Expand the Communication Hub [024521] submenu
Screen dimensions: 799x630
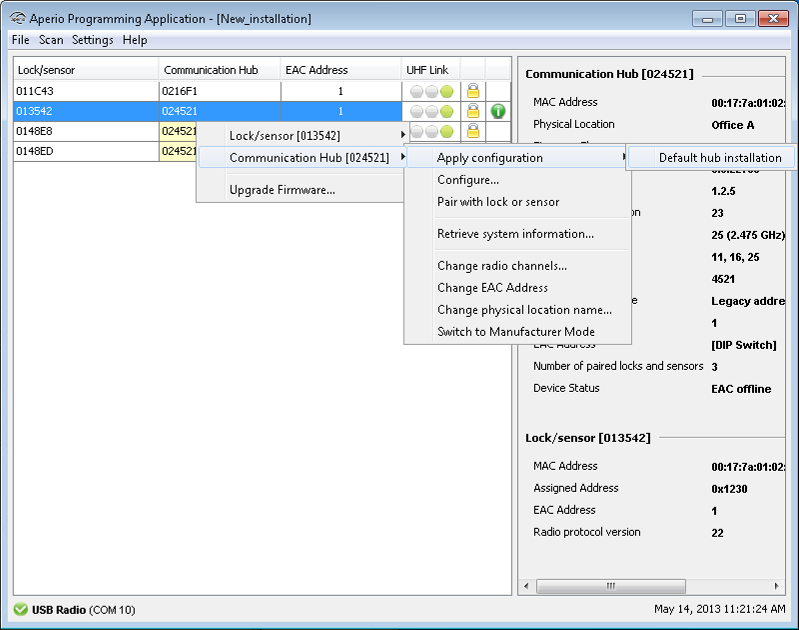click(x=302, y=158)
